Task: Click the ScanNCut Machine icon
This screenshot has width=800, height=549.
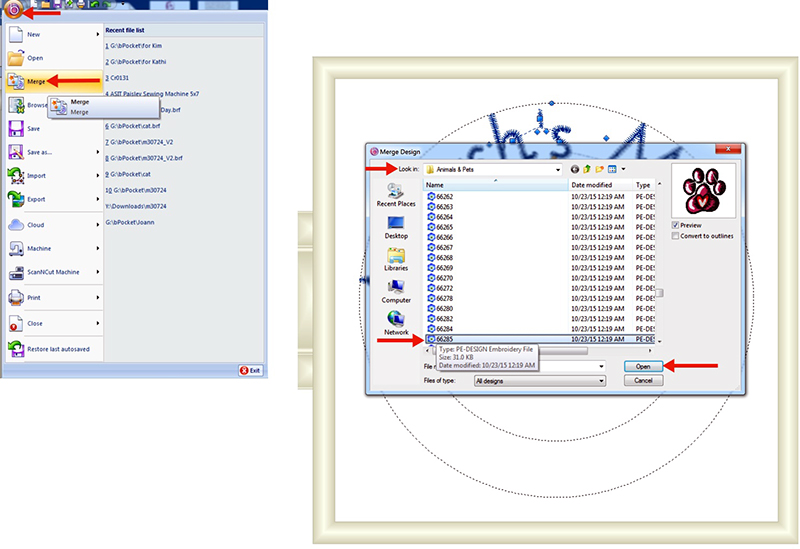Action: (18, 272)
